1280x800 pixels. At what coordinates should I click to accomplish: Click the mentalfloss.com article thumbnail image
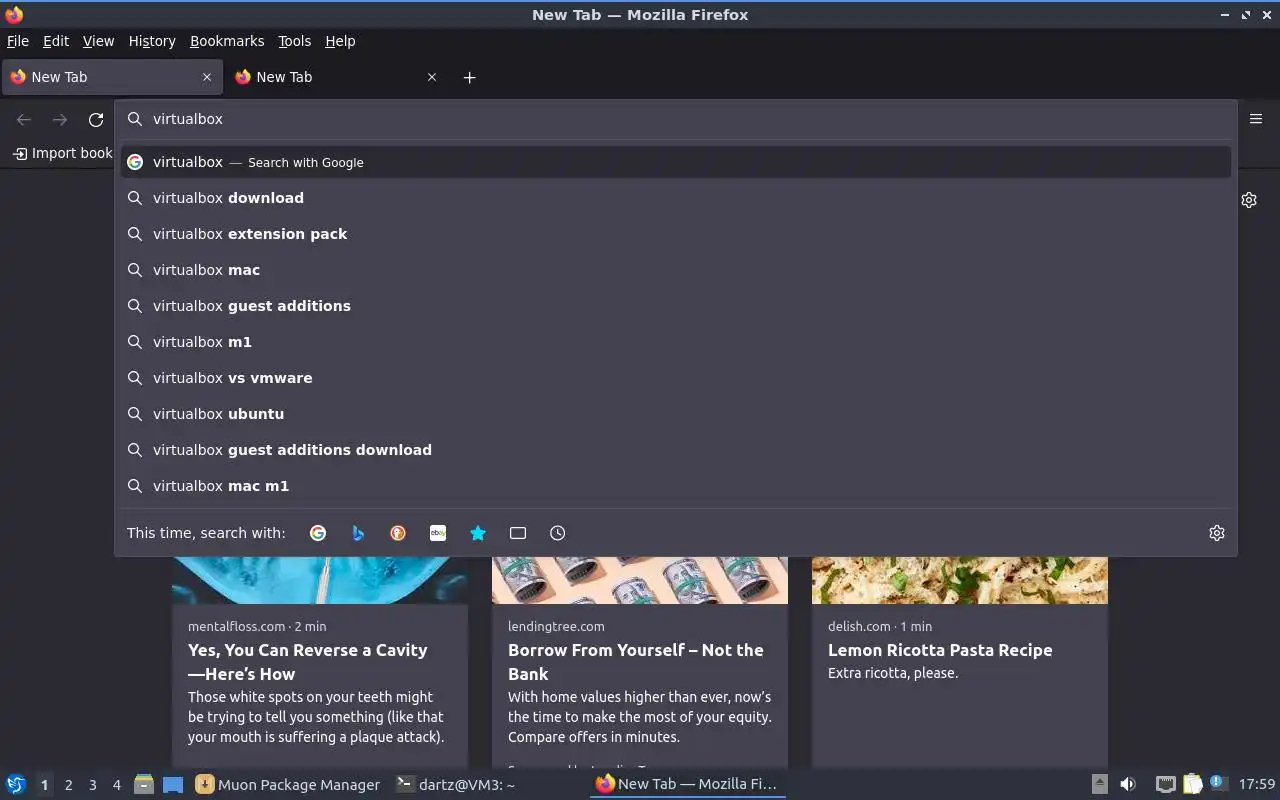click(320, 580)
